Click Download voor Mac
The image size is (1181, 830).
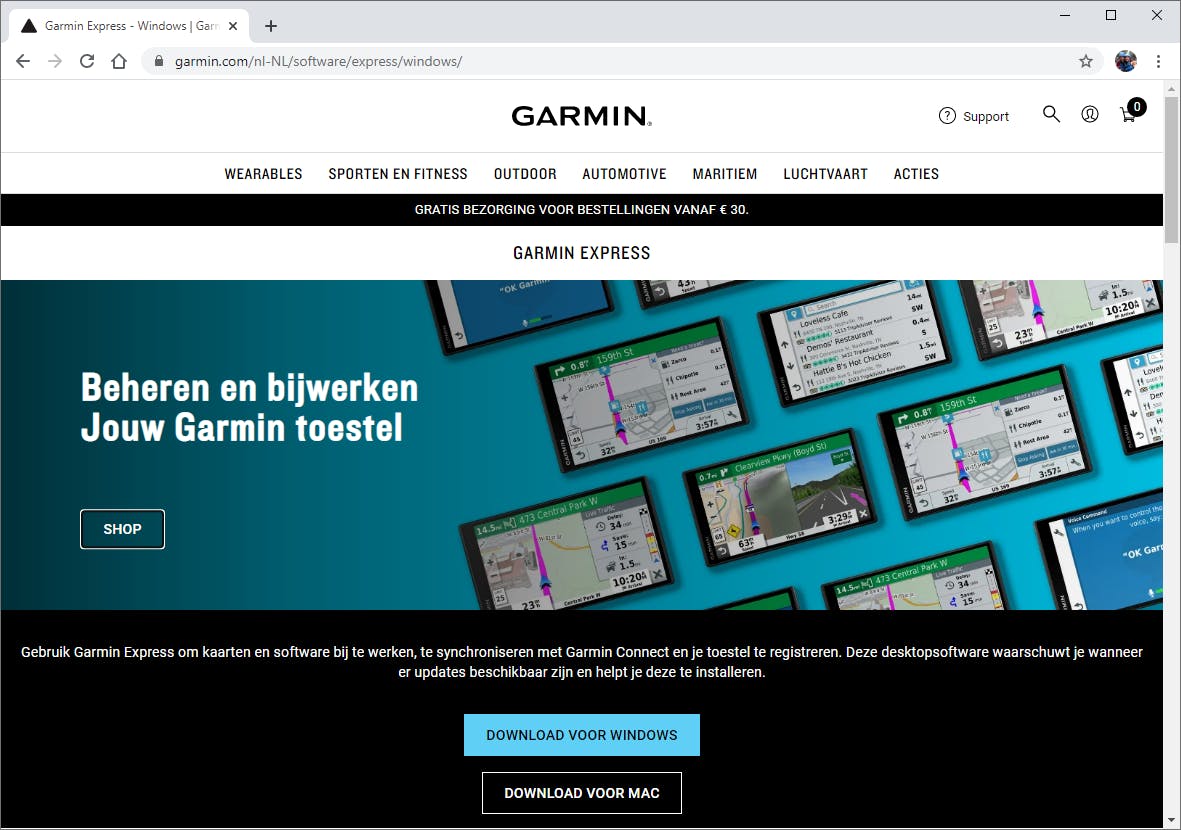point(581,793)
